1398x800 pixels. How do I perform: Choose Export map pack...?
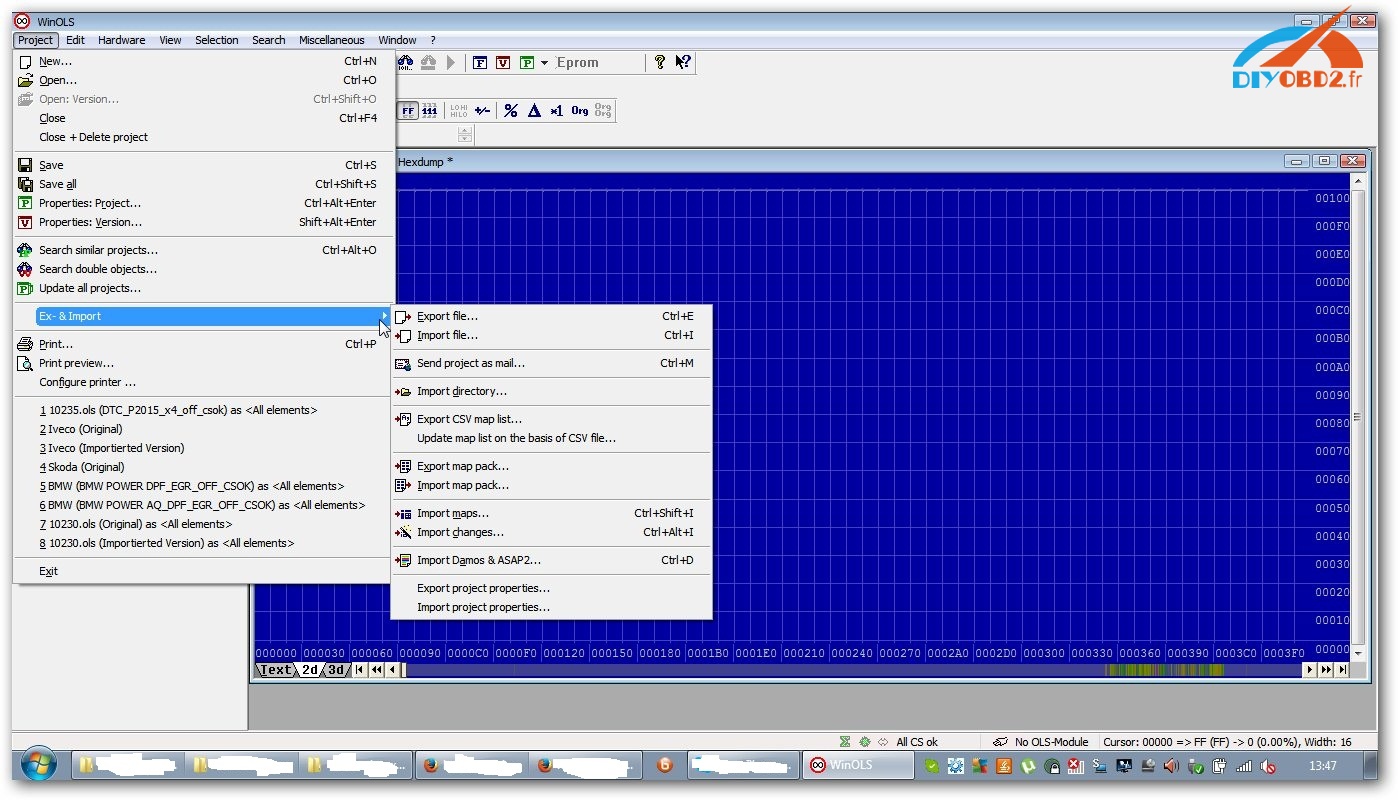click(551, 466)
